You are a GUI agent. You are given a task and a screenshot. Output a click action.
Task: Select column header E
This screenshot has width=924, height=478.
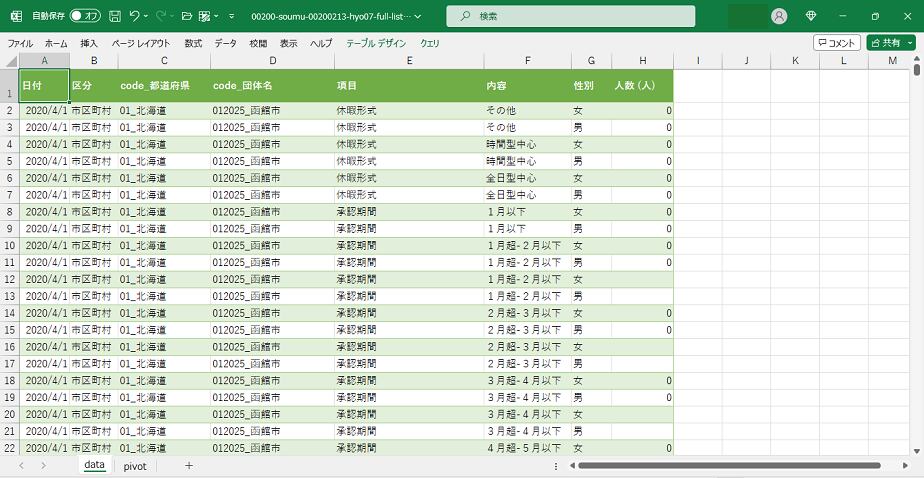[x=409, y=61]
